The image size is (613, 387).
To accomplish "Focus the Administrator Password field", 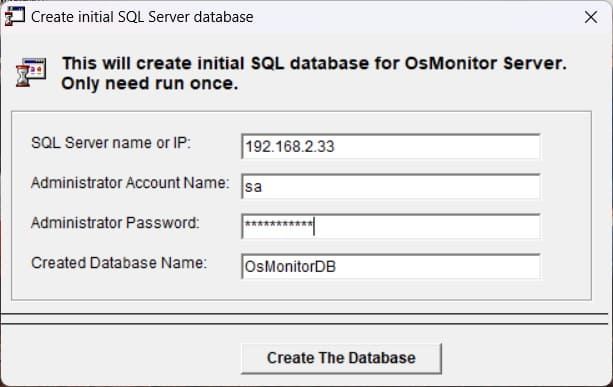I will pyautogui.click(x=391, y=226).
